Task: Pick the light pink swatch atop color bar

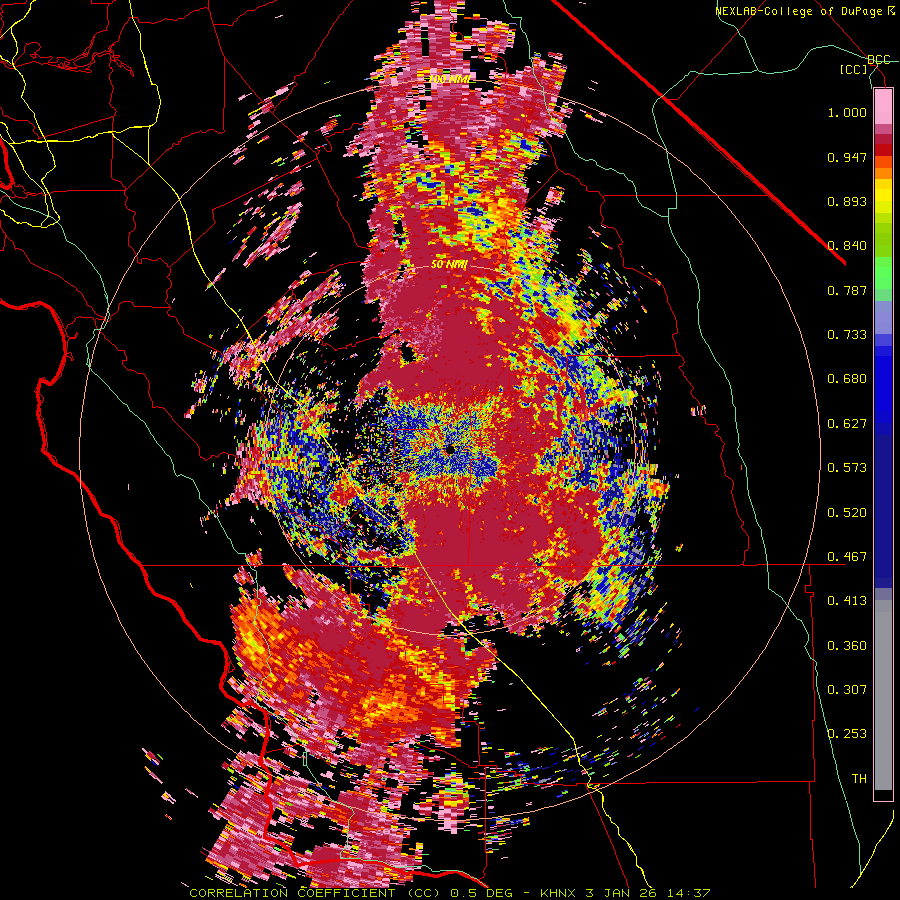Action: click(883, 106)
